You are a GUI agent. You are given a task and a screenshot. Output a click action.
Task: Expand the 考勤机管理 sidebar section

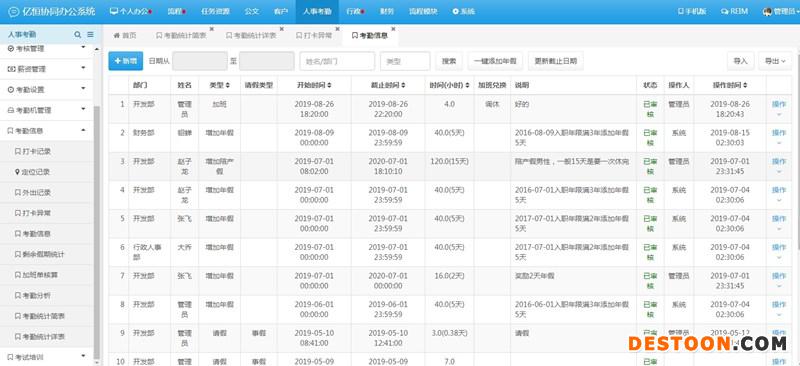coord(47,110)
